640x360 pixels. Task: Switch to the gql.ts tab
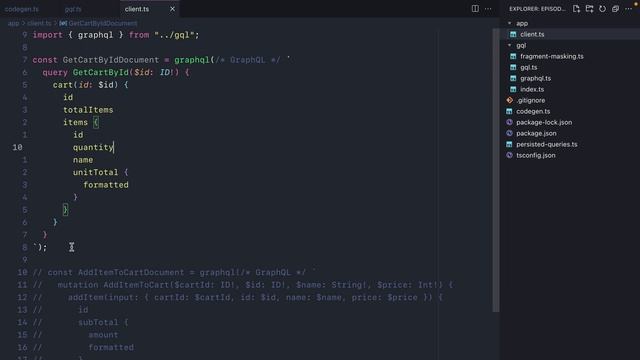(x=73, y=9)
